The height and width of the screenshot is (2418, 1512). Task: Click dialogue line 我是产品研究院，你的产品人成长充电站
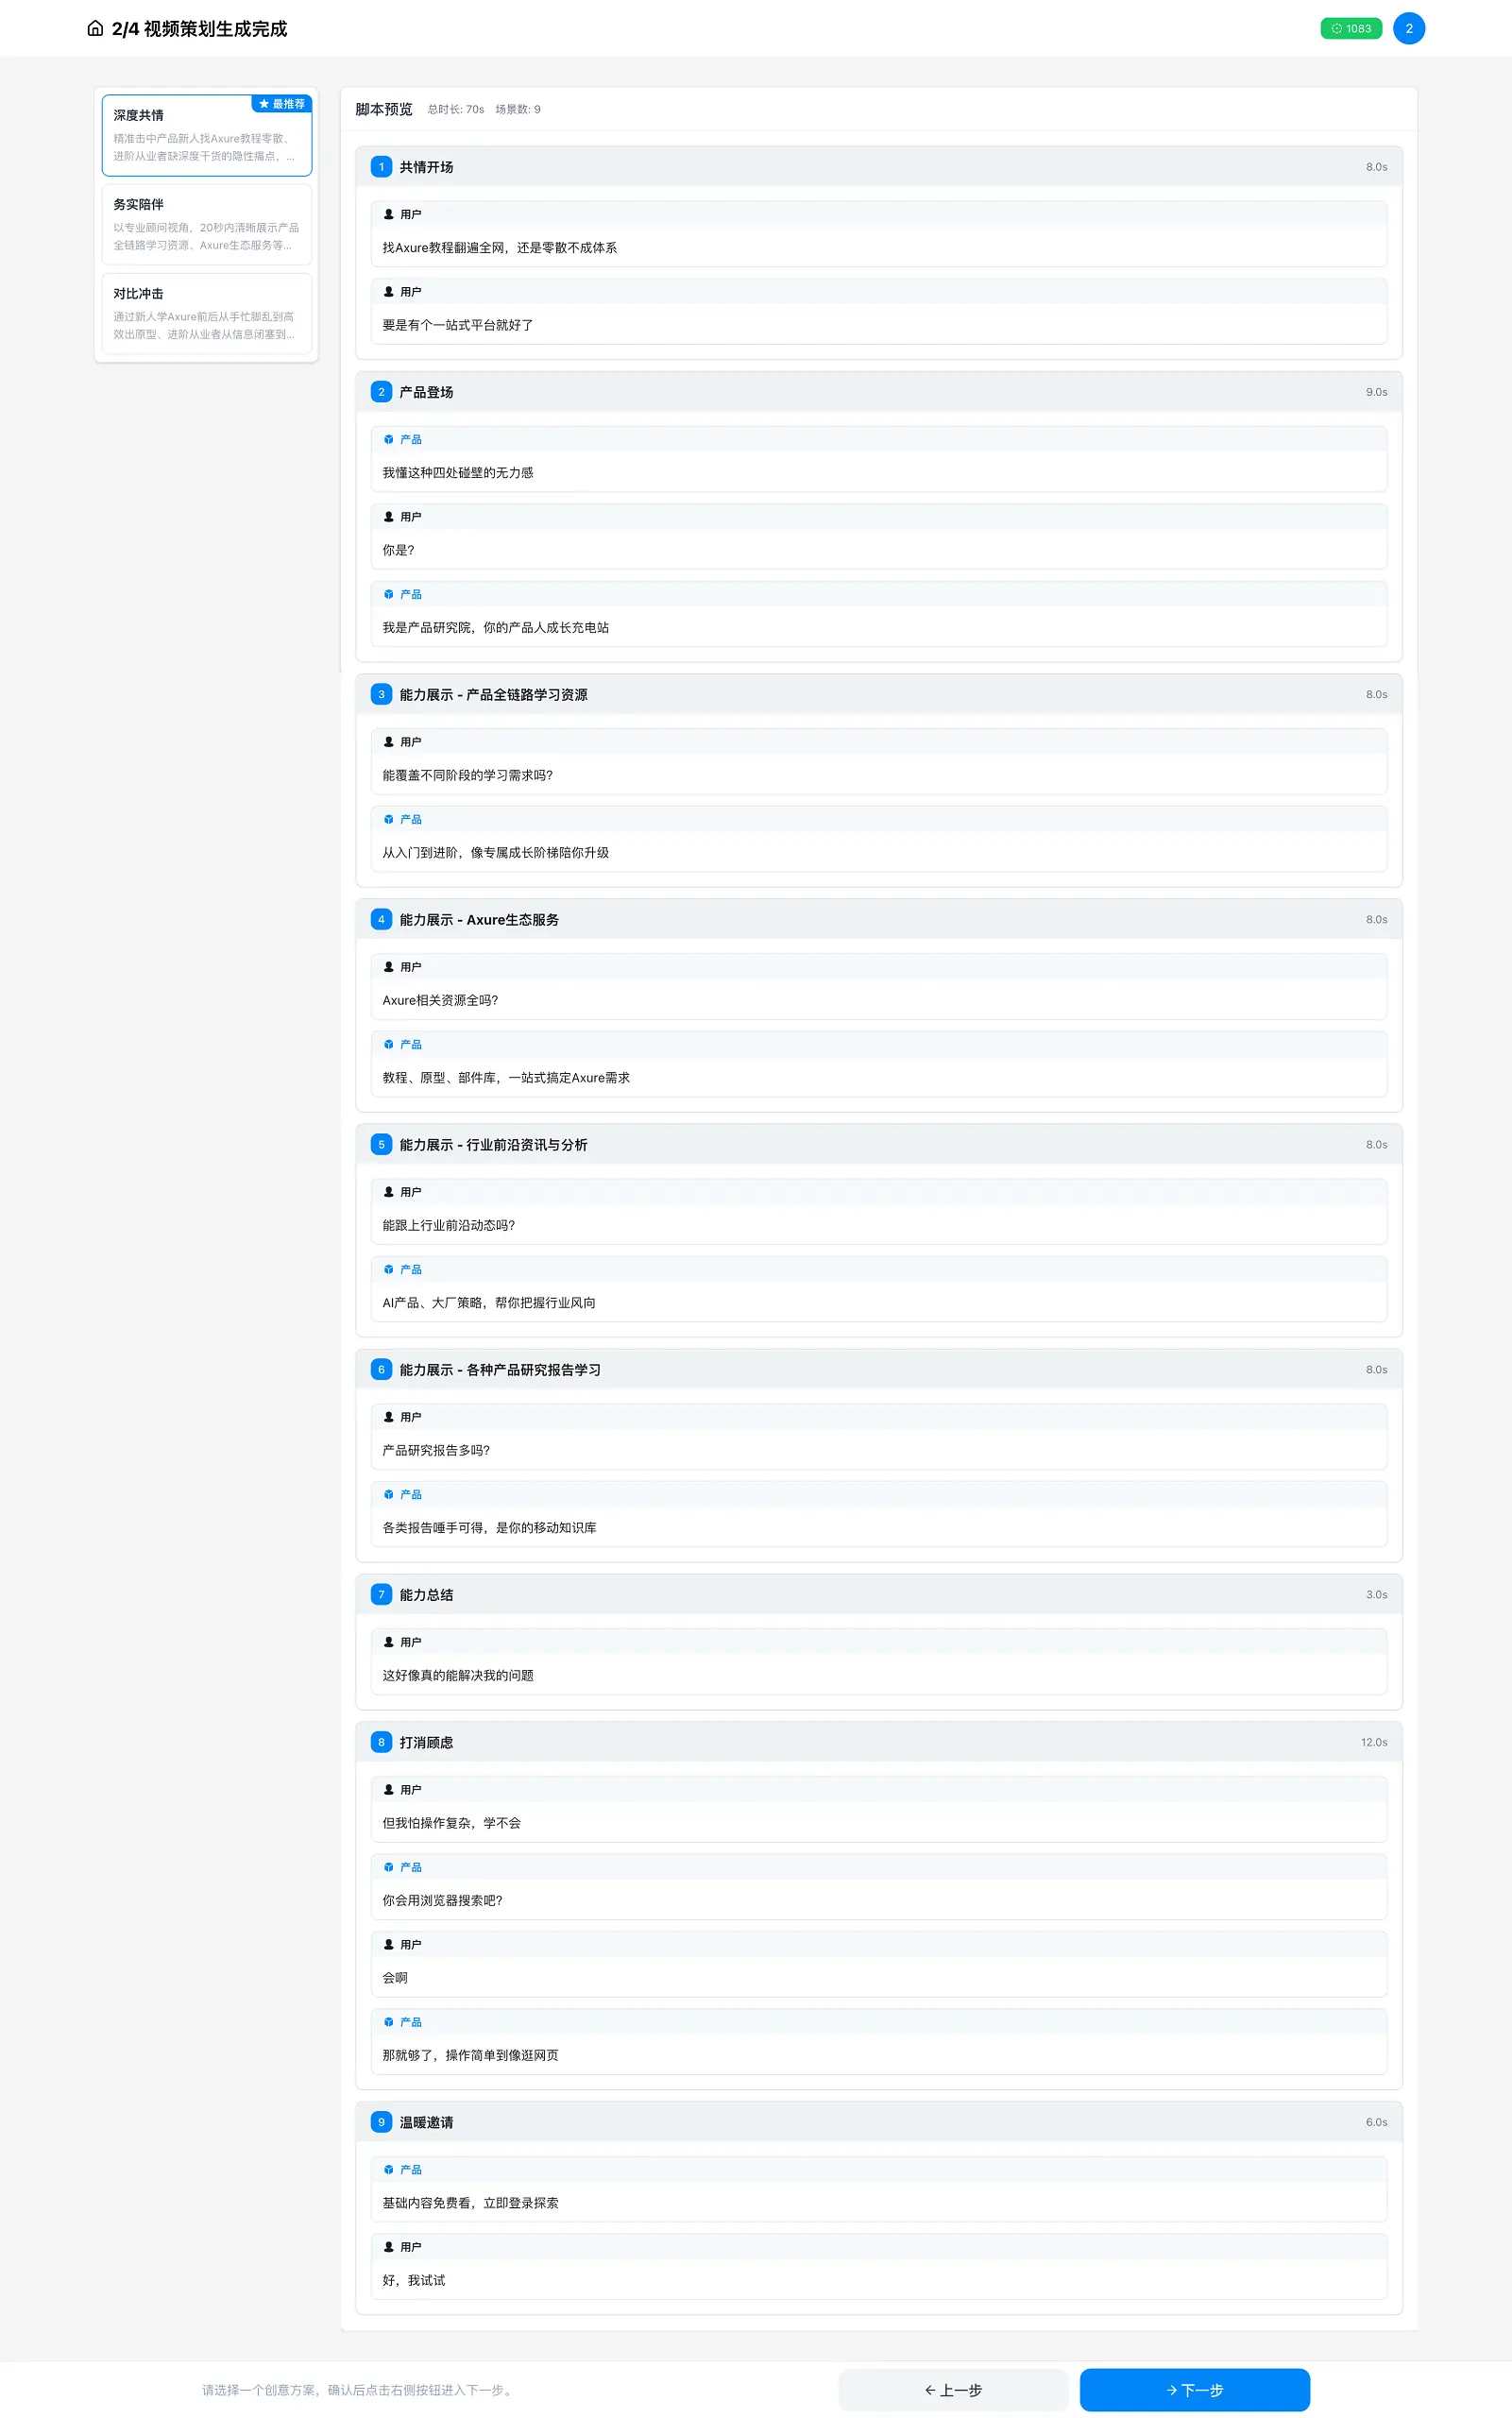495,627
